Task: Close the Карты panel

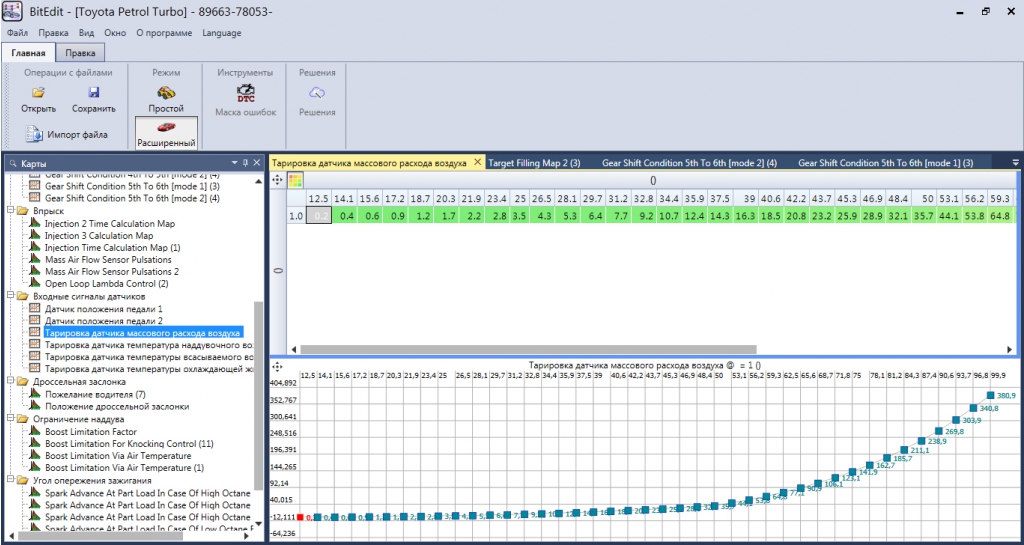Action: pyautogui.click(x=257, y=163)
